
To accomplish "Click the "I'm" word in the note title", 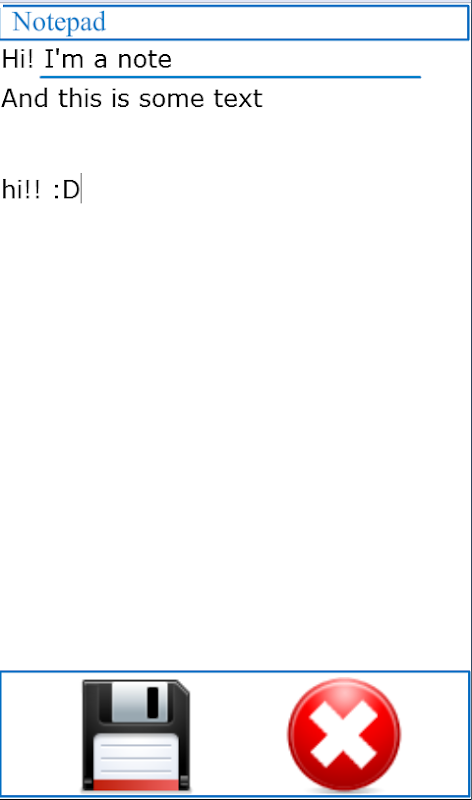I will point(64,59).
